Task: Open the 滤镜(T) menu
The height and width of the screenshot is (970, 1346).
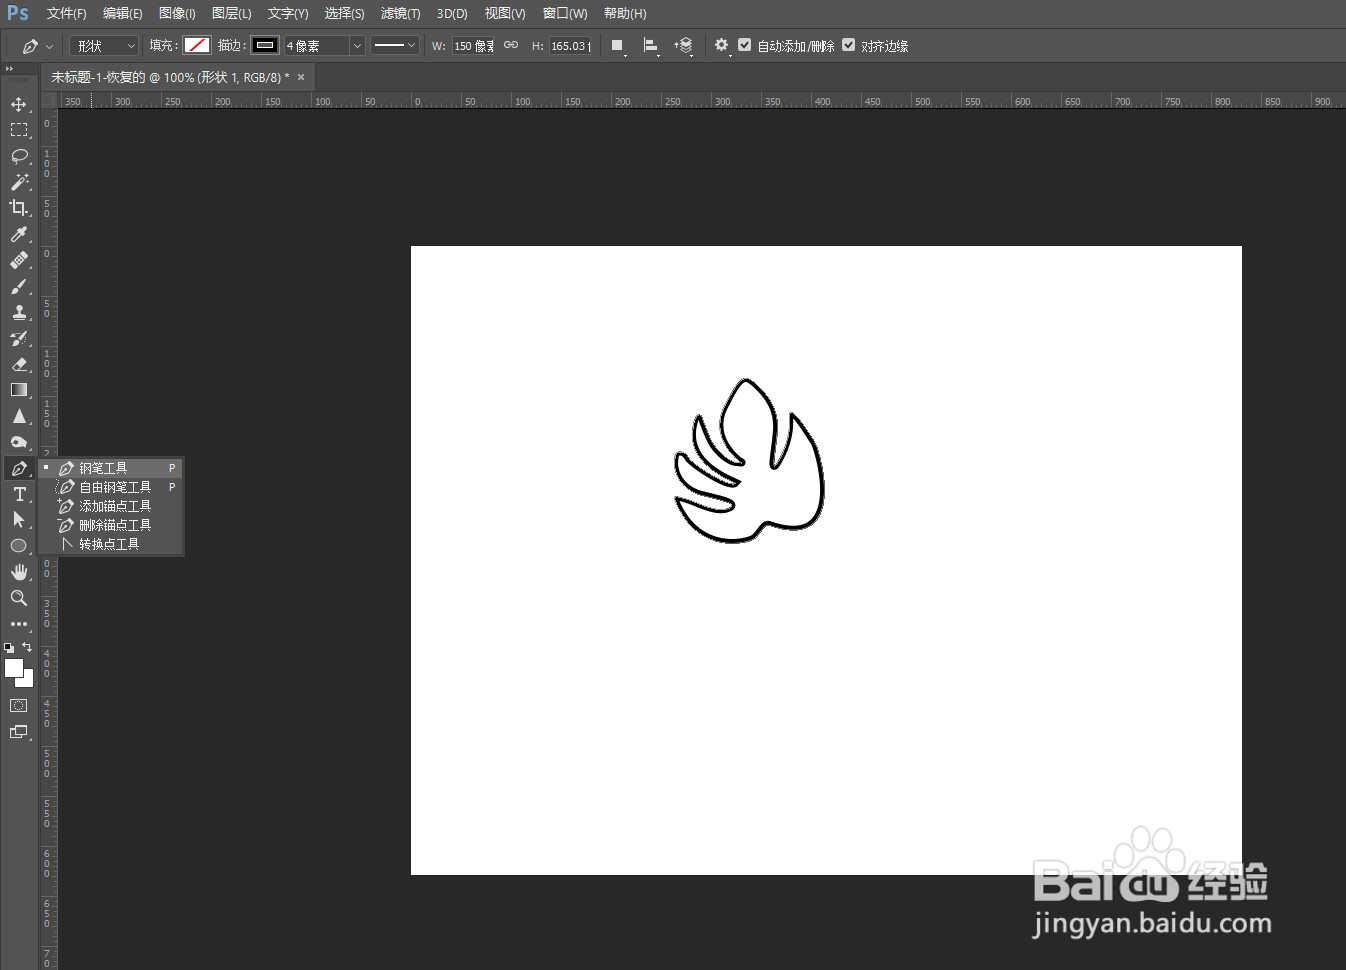Action: point(400,13)
